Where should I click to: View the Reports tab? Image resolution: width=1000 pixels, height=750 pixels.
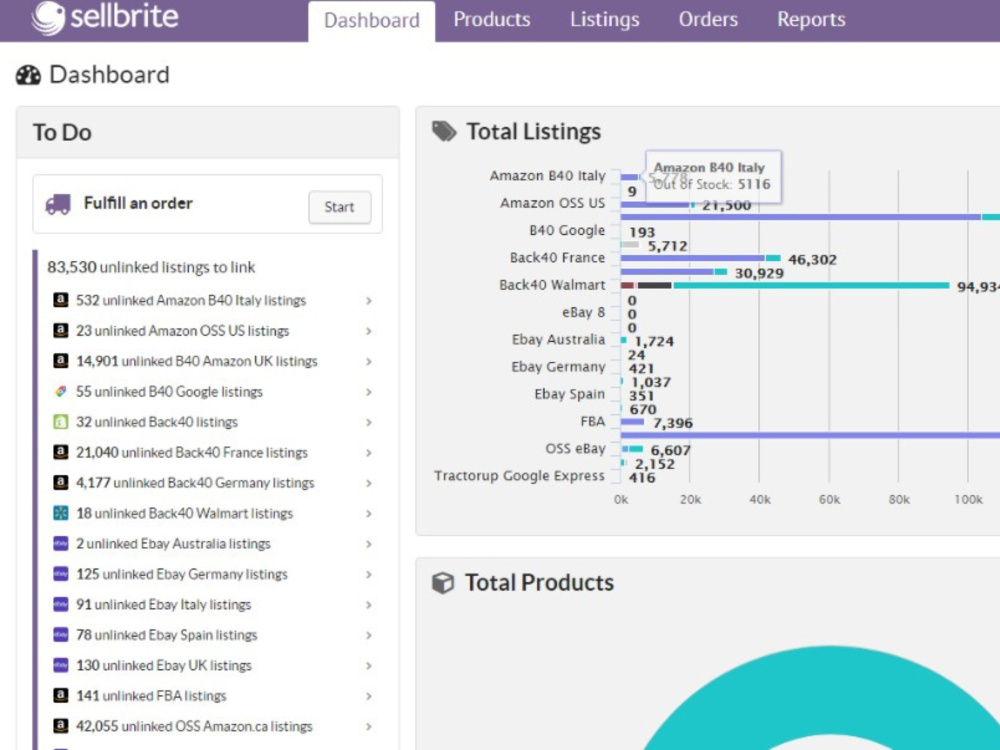(x=811, y=19)
